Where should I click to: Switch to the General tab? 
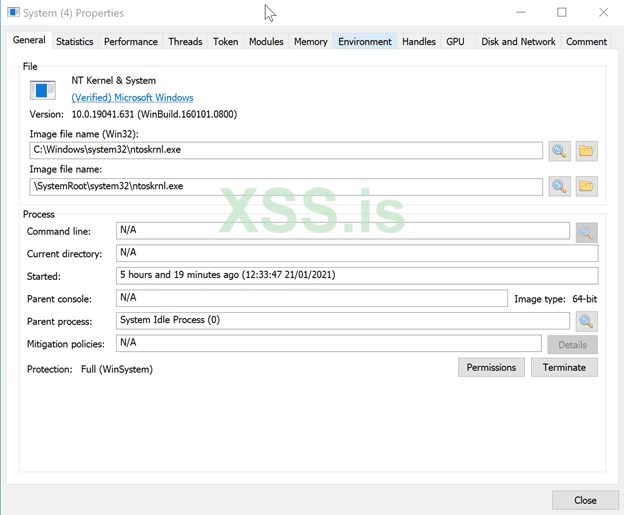point(29,40)
